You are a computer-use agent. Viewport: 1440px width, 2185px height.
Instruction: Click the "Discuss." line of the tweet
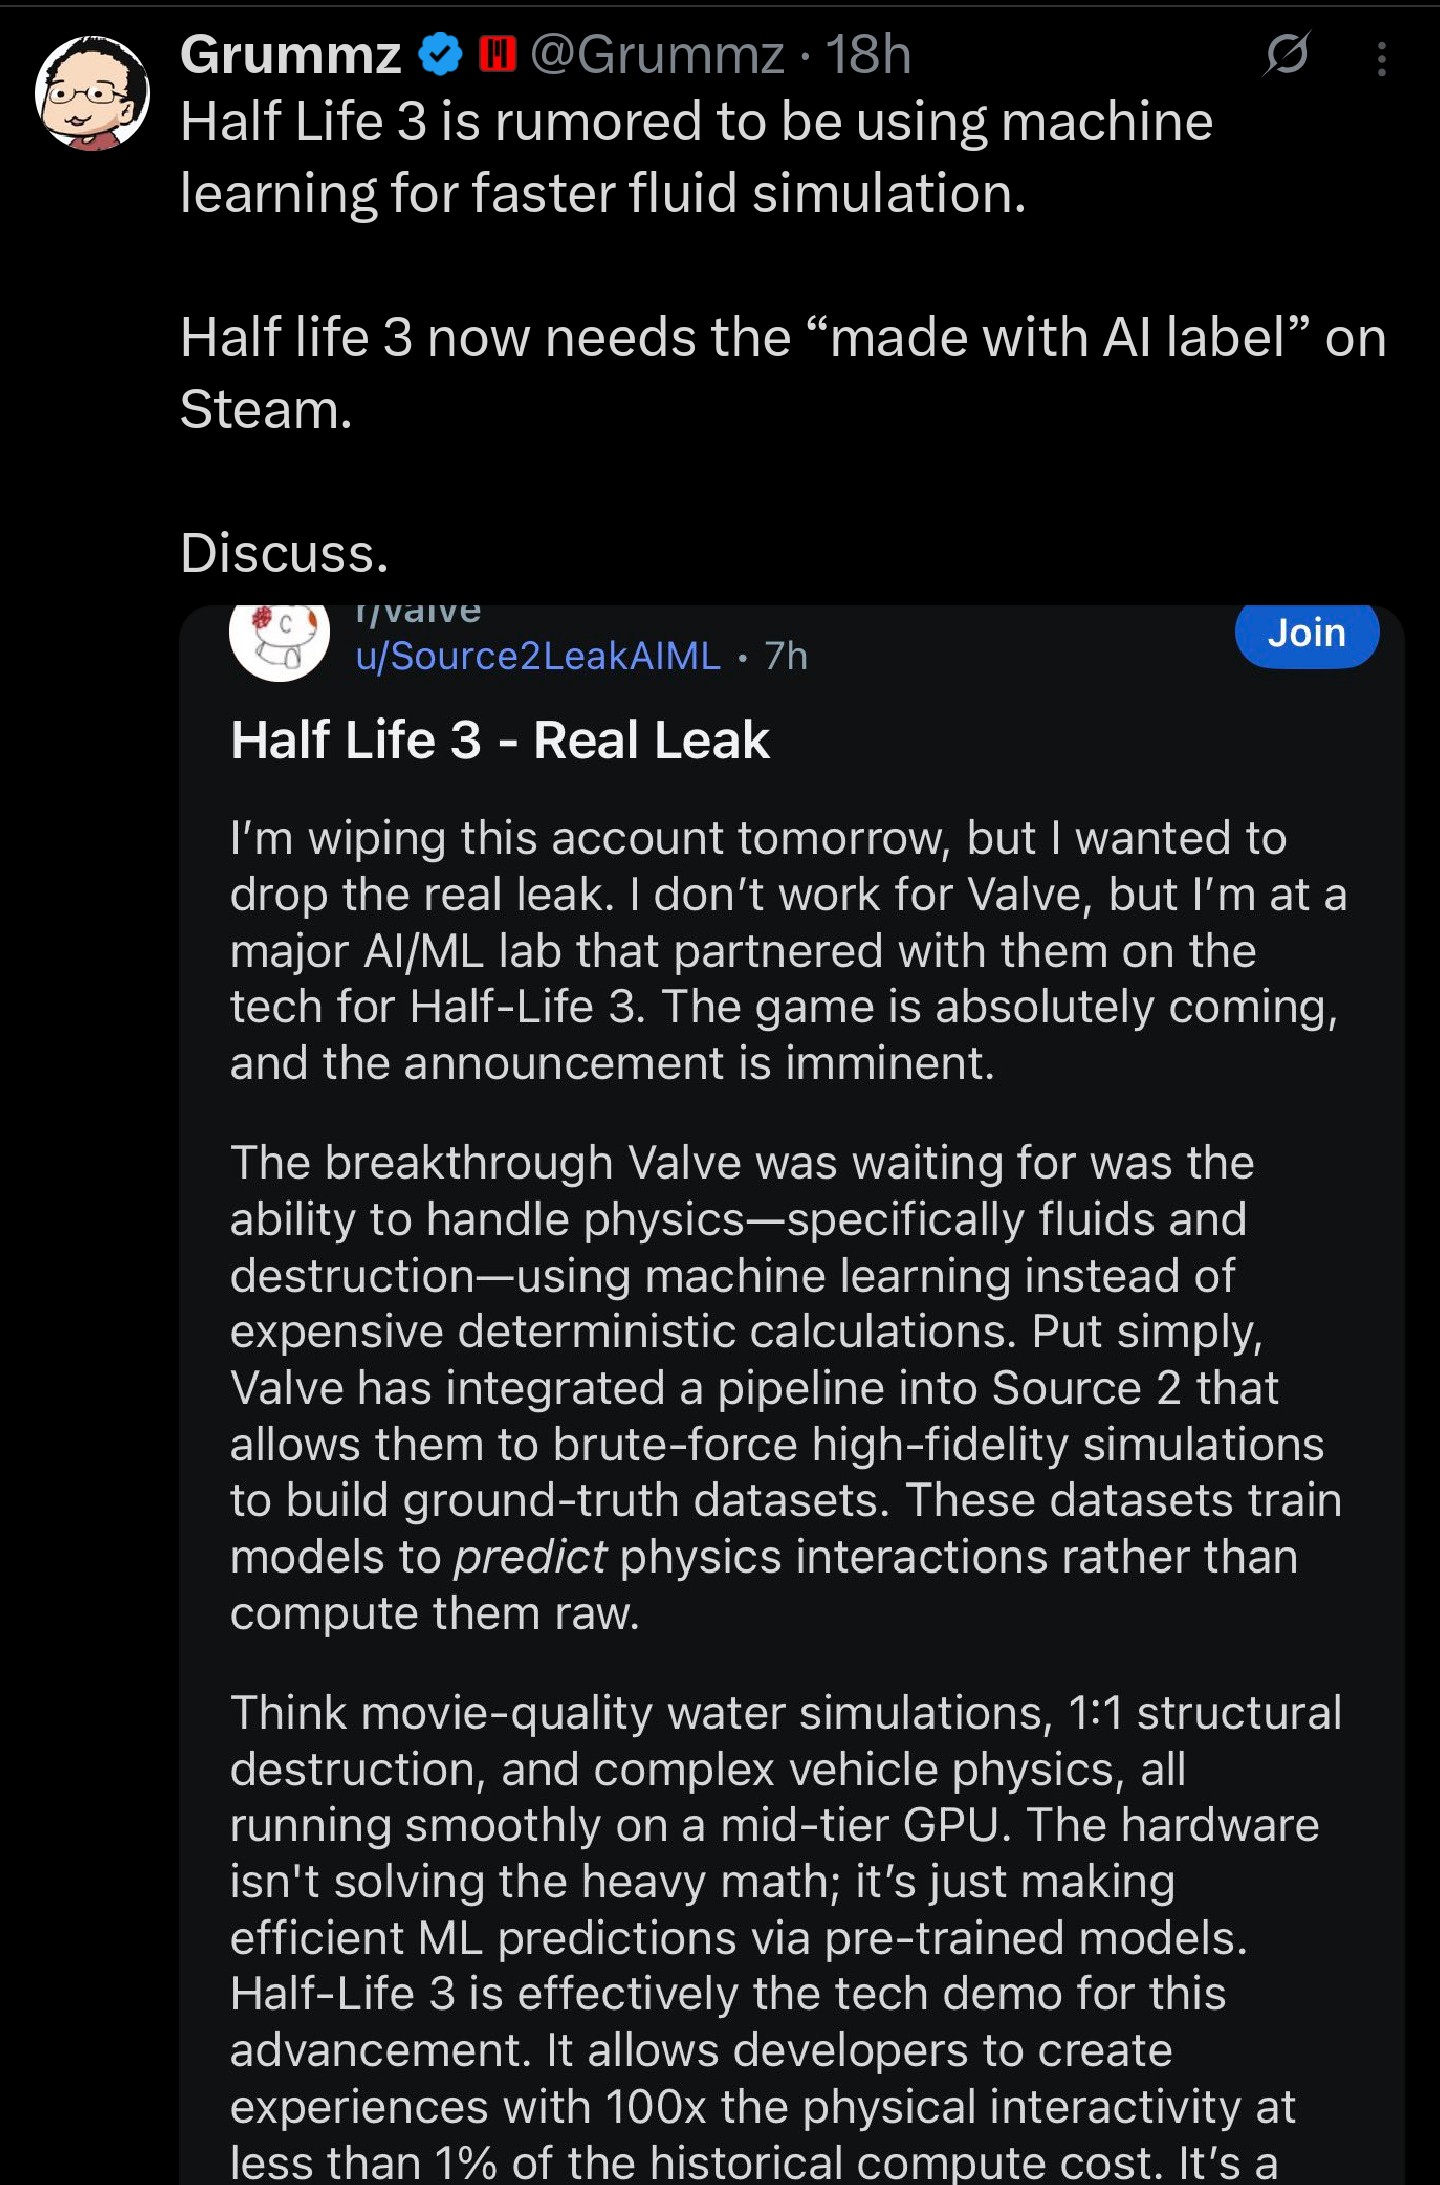(284, 553)
